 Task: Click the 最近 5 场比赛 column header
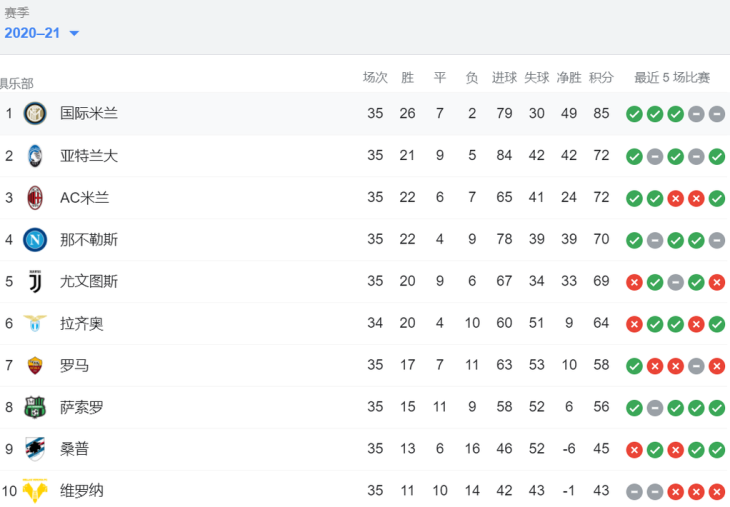[672, 77]
